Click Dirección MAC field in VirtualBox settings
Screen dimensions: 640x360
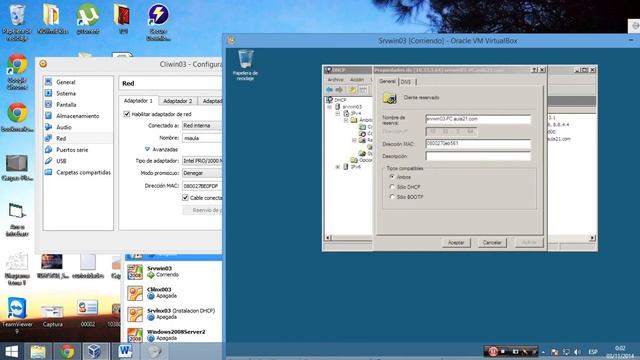click(202, 186)
